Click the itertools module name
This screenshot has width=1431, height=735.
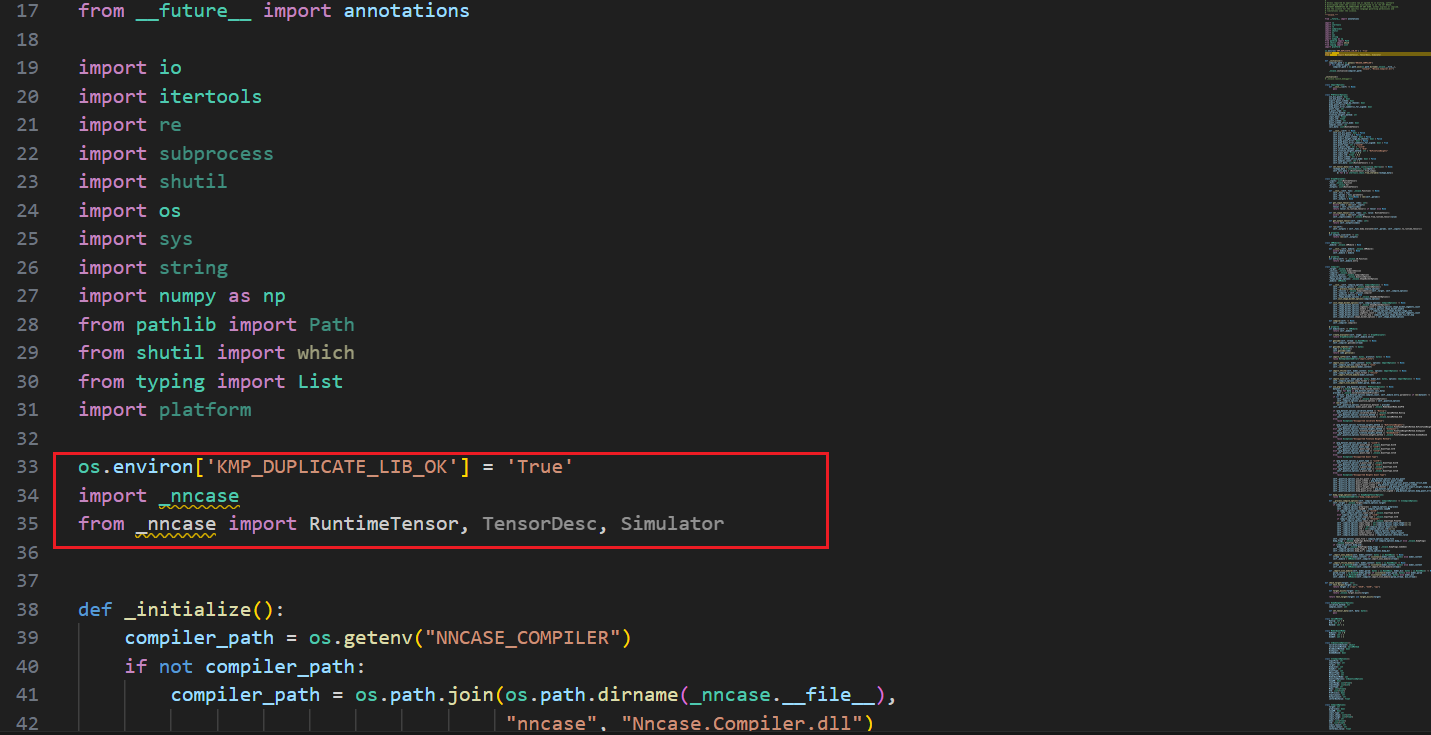(210, 97)
